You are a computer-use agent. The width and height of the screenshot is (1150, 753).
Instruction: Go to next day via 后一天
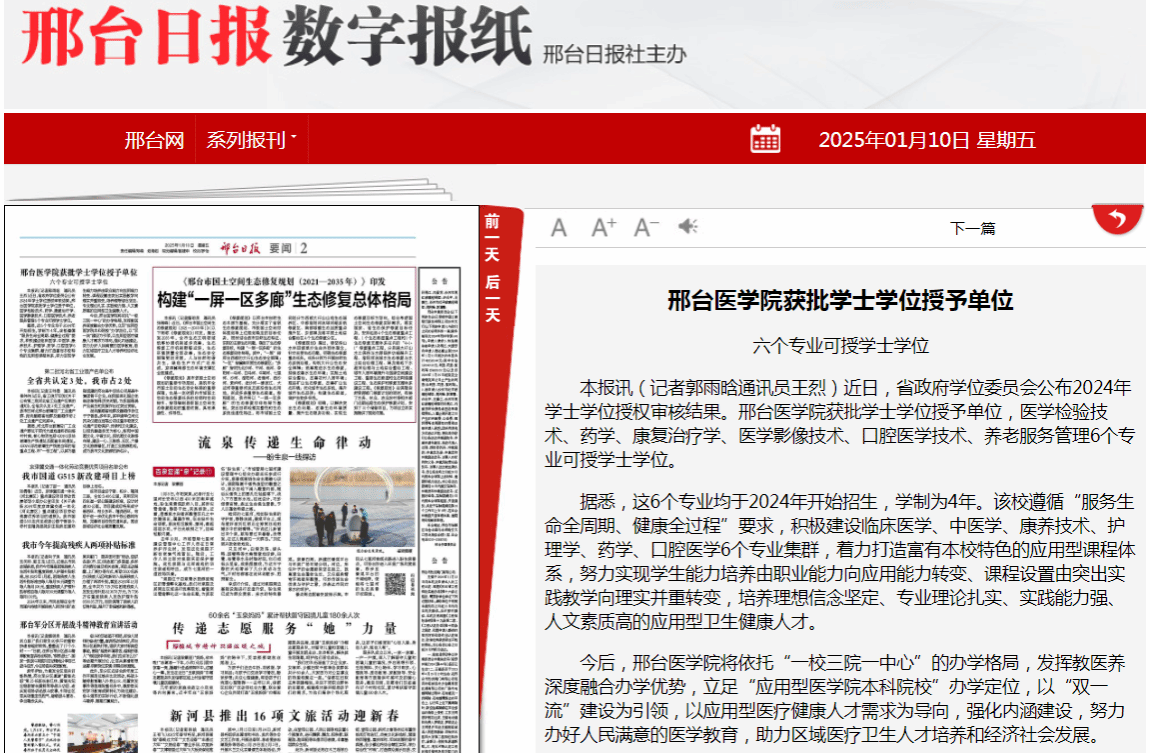tap(492, 298)
